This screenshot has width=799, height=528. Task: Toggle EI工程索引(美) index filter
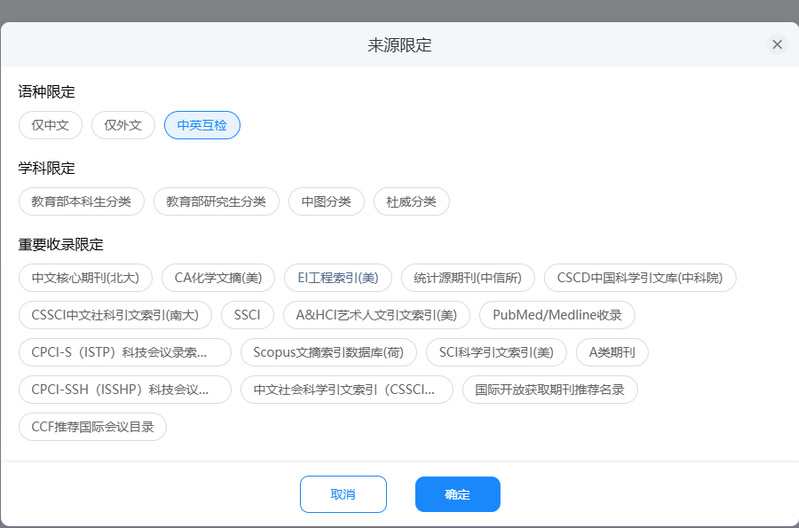pos(337,277)
